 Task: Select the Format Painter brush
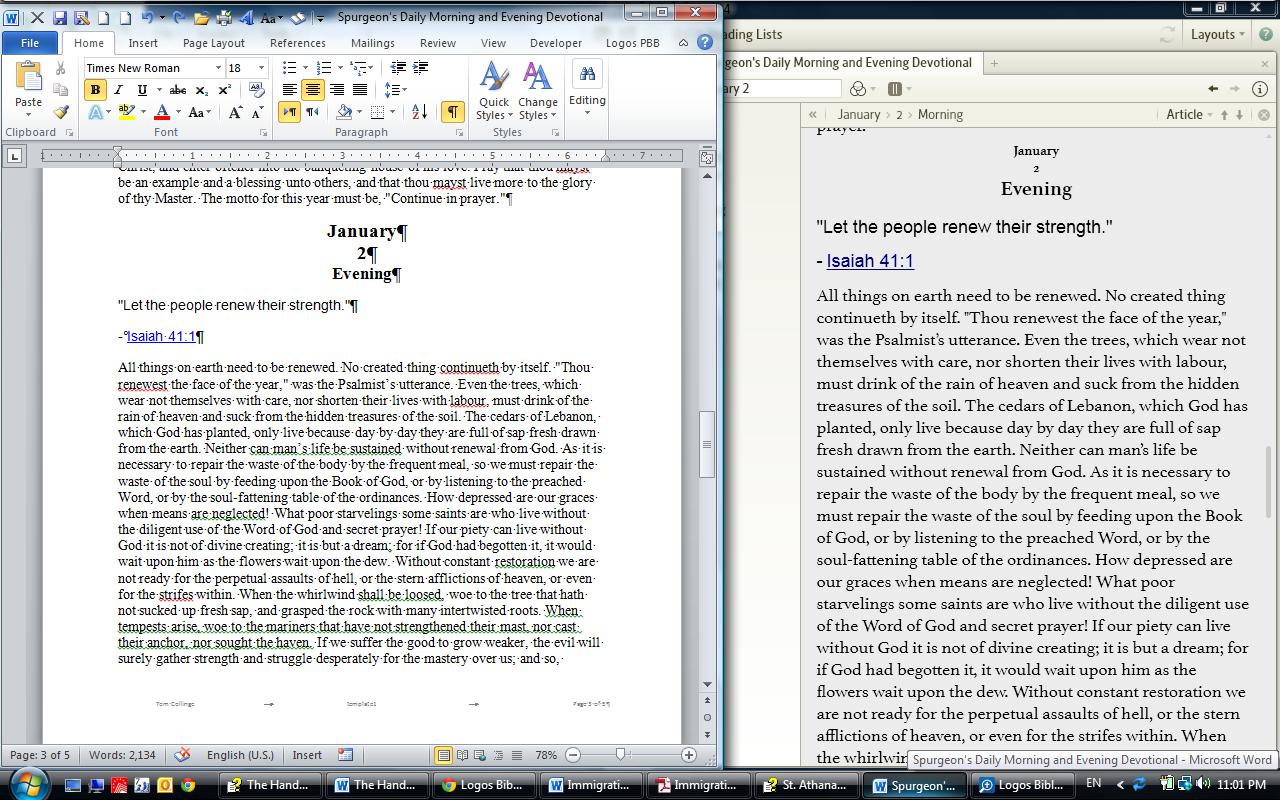[x=60, y=112]
